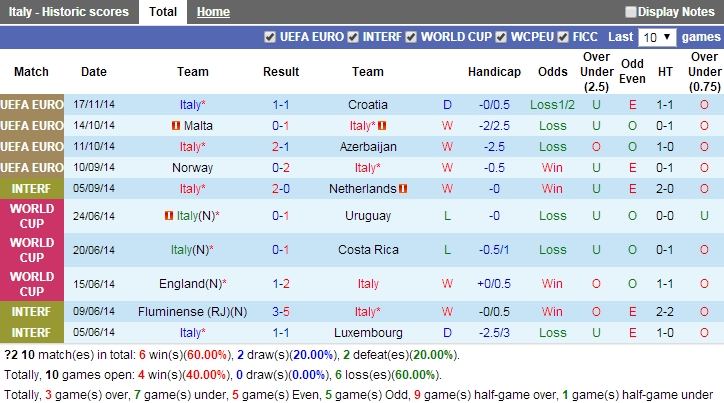The width and height of the screenshot is (724, 403).
Task: Open the 3-5 result score link
Action: coord(281,312)
